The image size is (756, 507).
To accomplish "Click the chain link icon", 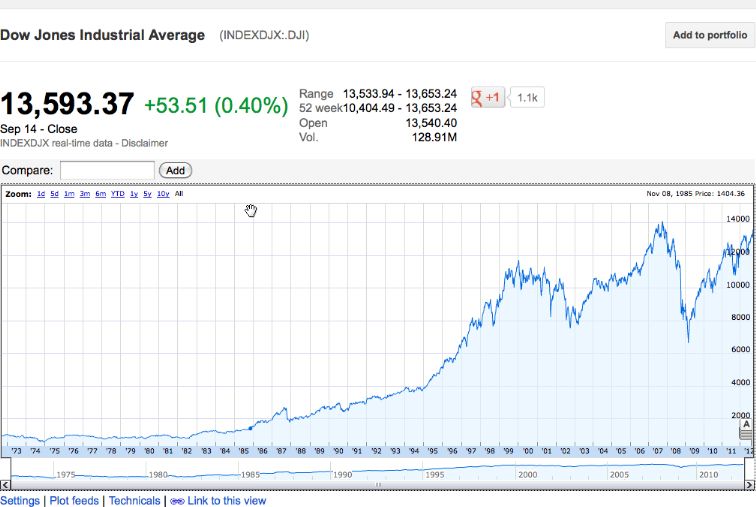I will point(177,502).
